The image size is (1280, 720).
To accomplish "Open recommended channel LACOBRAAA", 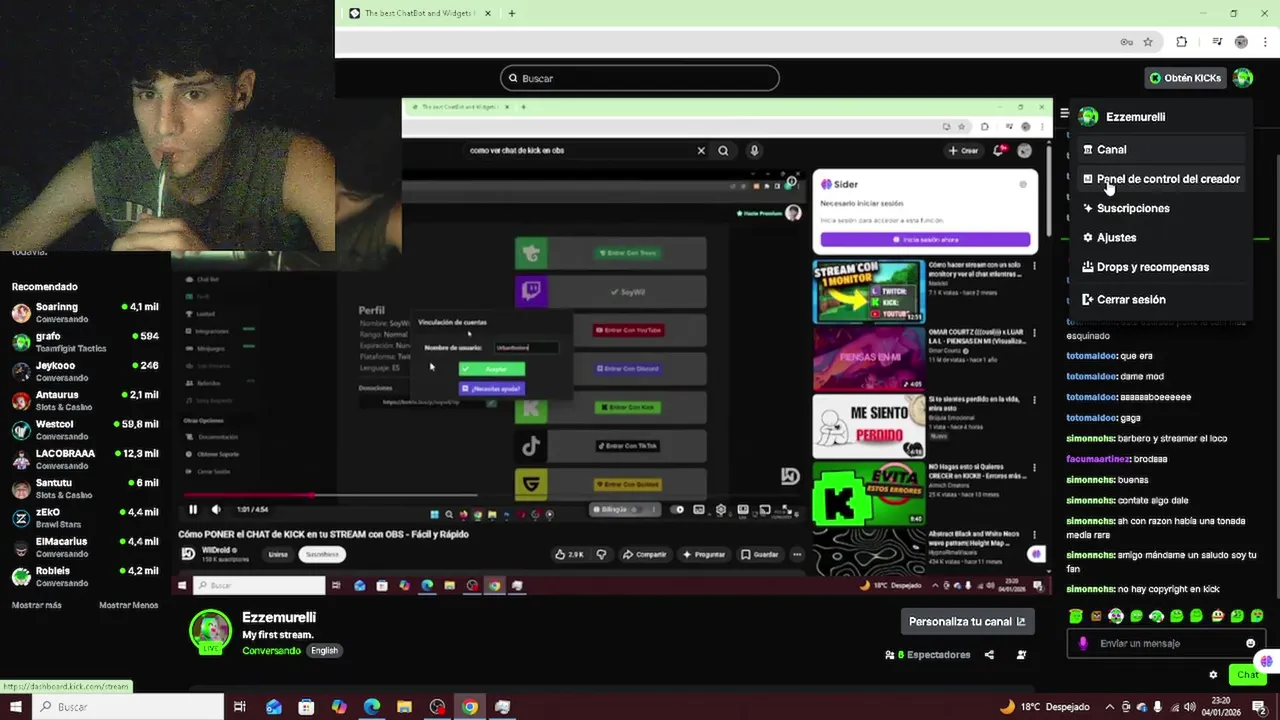I will pyautogui.click(x=85, y=459).
